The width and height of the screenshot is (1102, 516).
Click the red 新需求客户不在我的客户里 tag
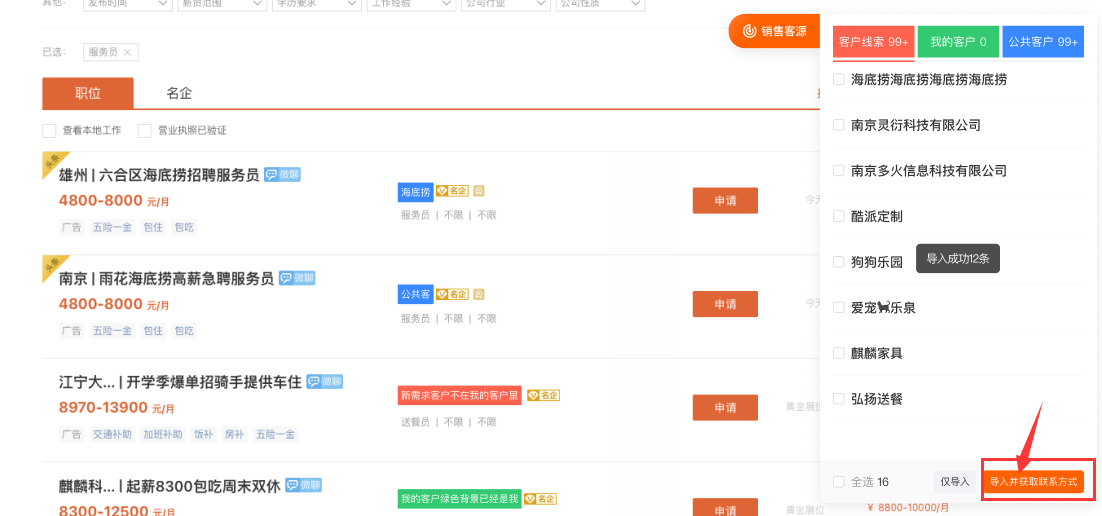tap(460, 396)
